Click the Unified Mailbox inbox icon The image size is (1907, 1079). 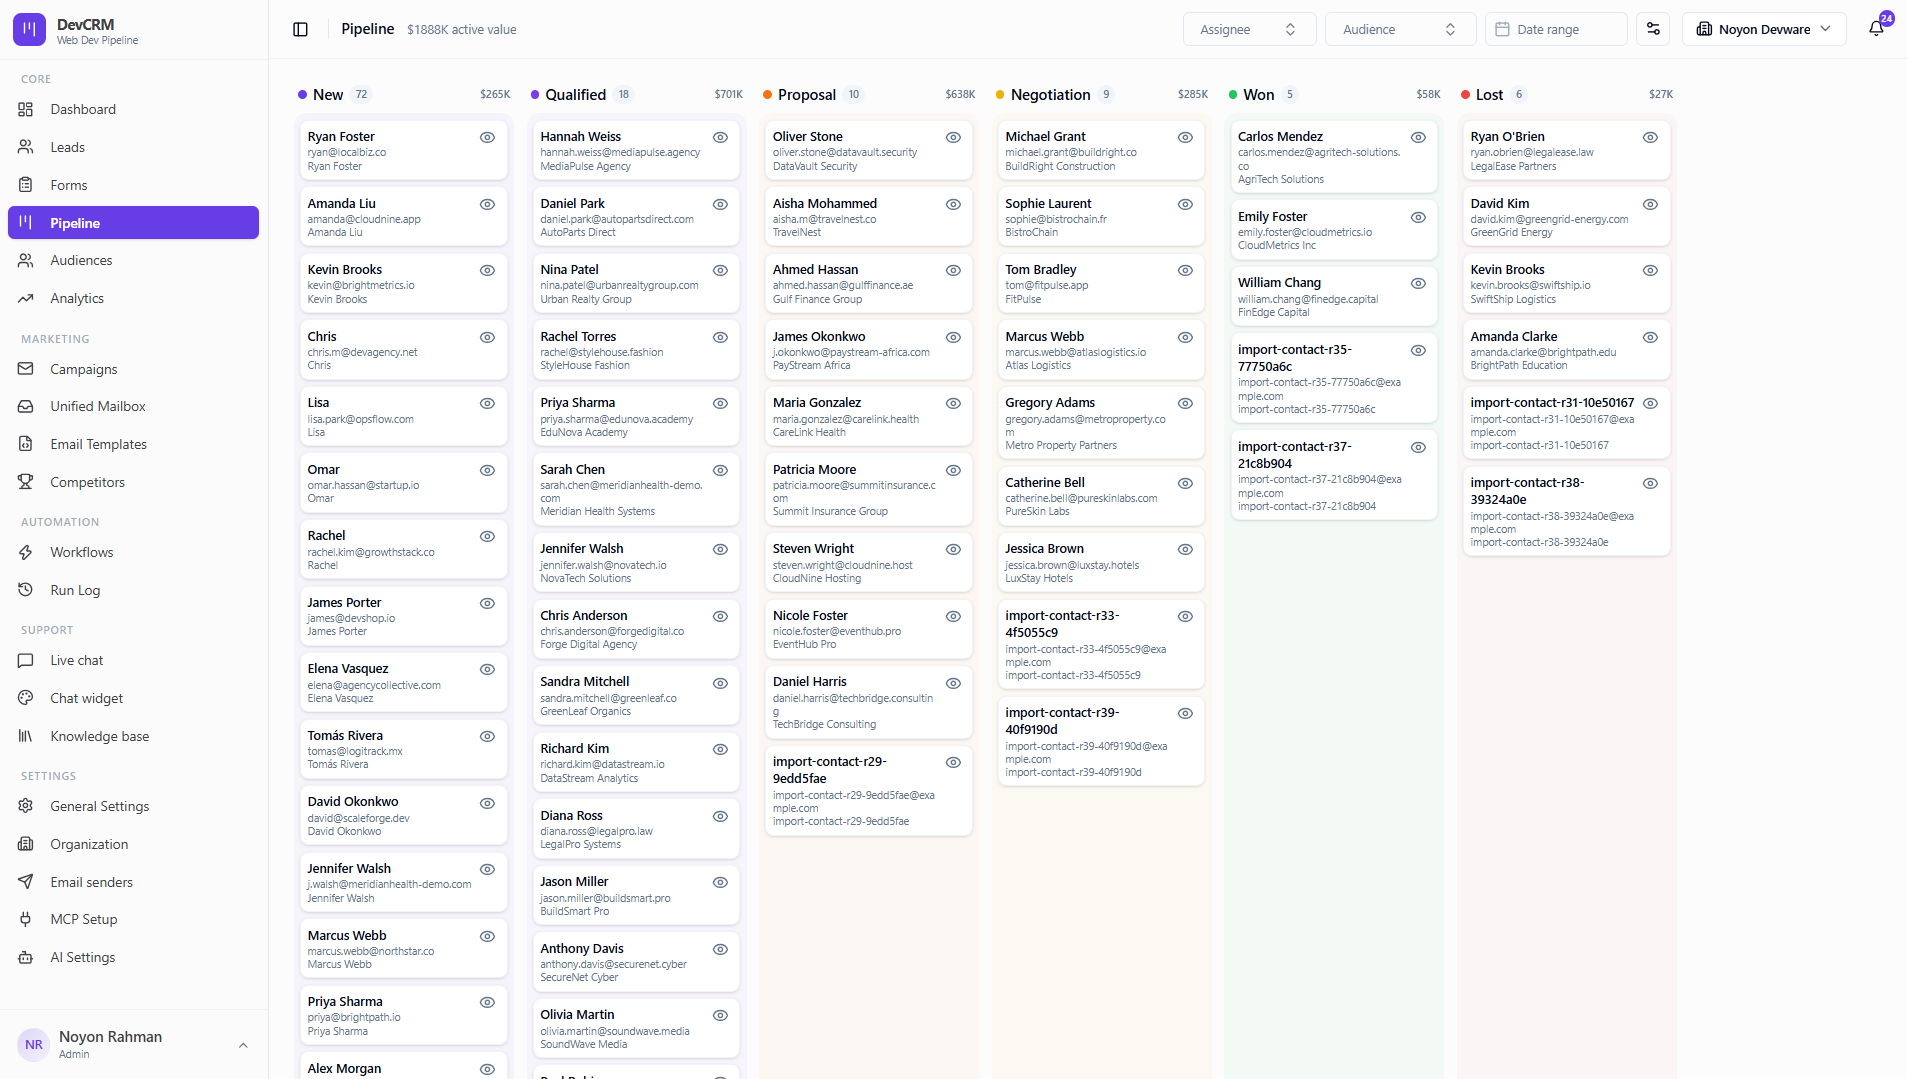tap(26, 406)
